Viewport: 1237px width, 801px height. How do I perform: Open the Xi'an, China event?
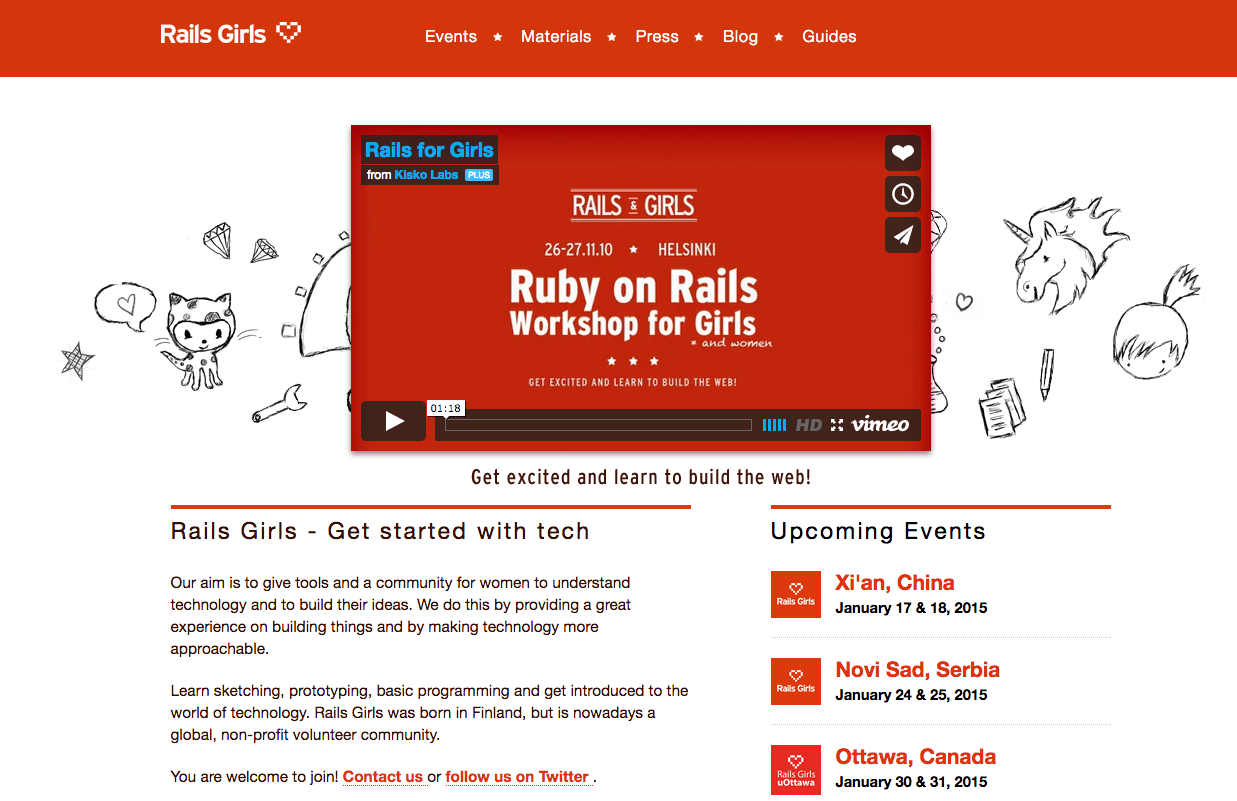(x=894, y=583)
